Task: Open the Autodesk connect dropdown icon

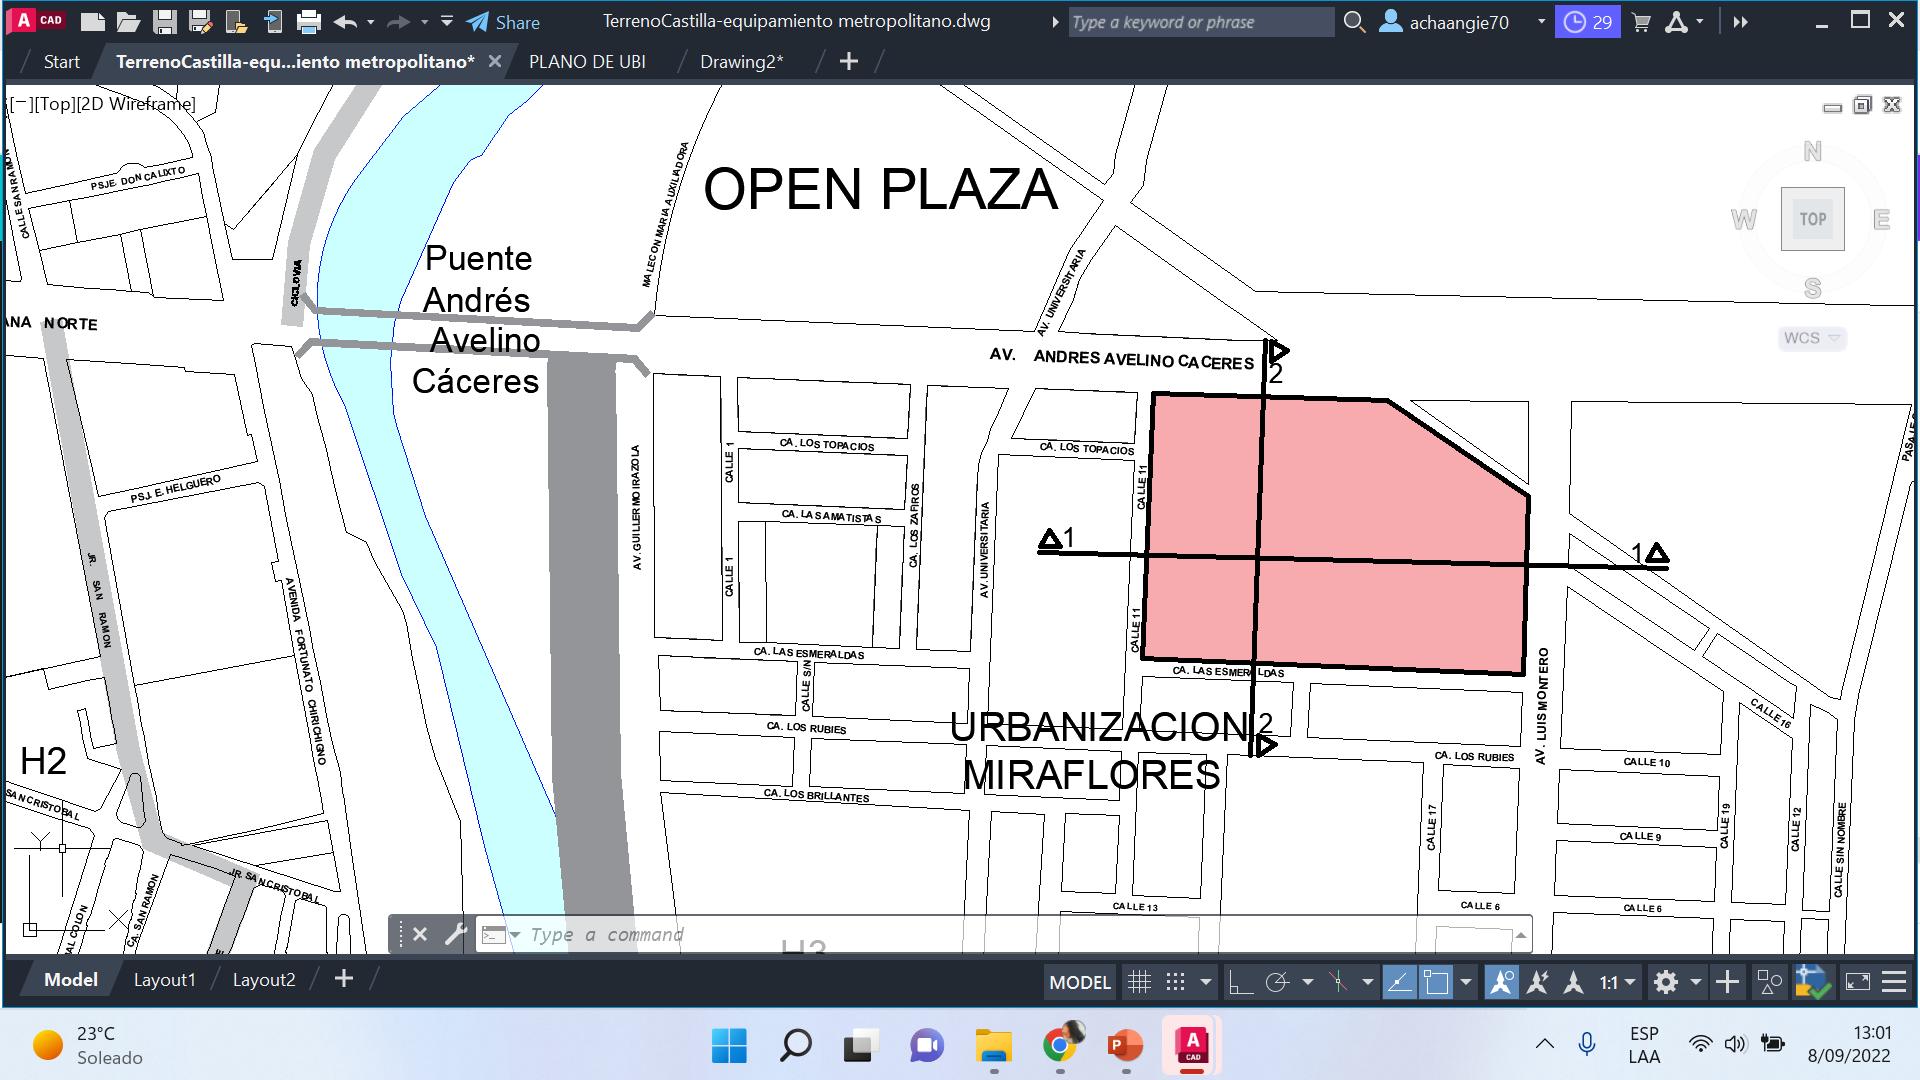Action: 1684,22
